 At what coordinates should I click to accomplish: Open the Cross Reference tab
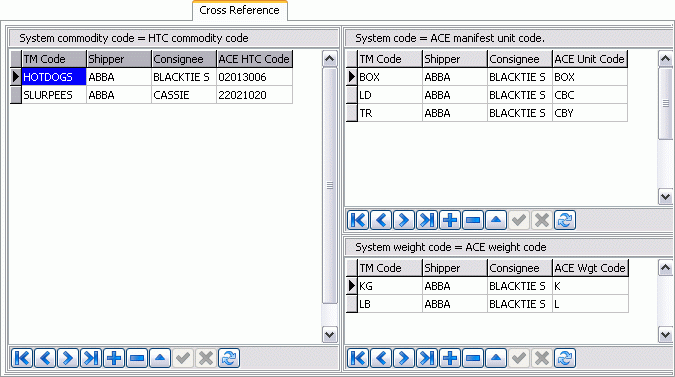[x=239, y=10]
